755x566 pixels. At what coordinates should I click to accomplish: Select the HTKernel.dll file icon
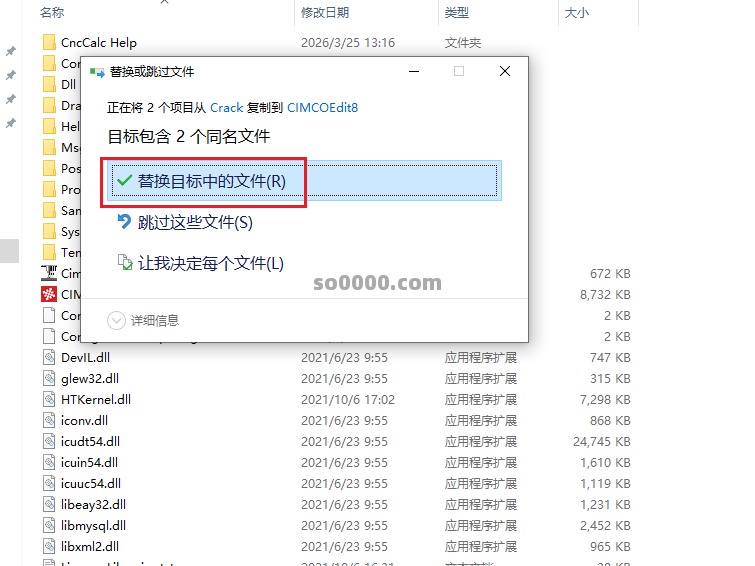coord(49,399)
